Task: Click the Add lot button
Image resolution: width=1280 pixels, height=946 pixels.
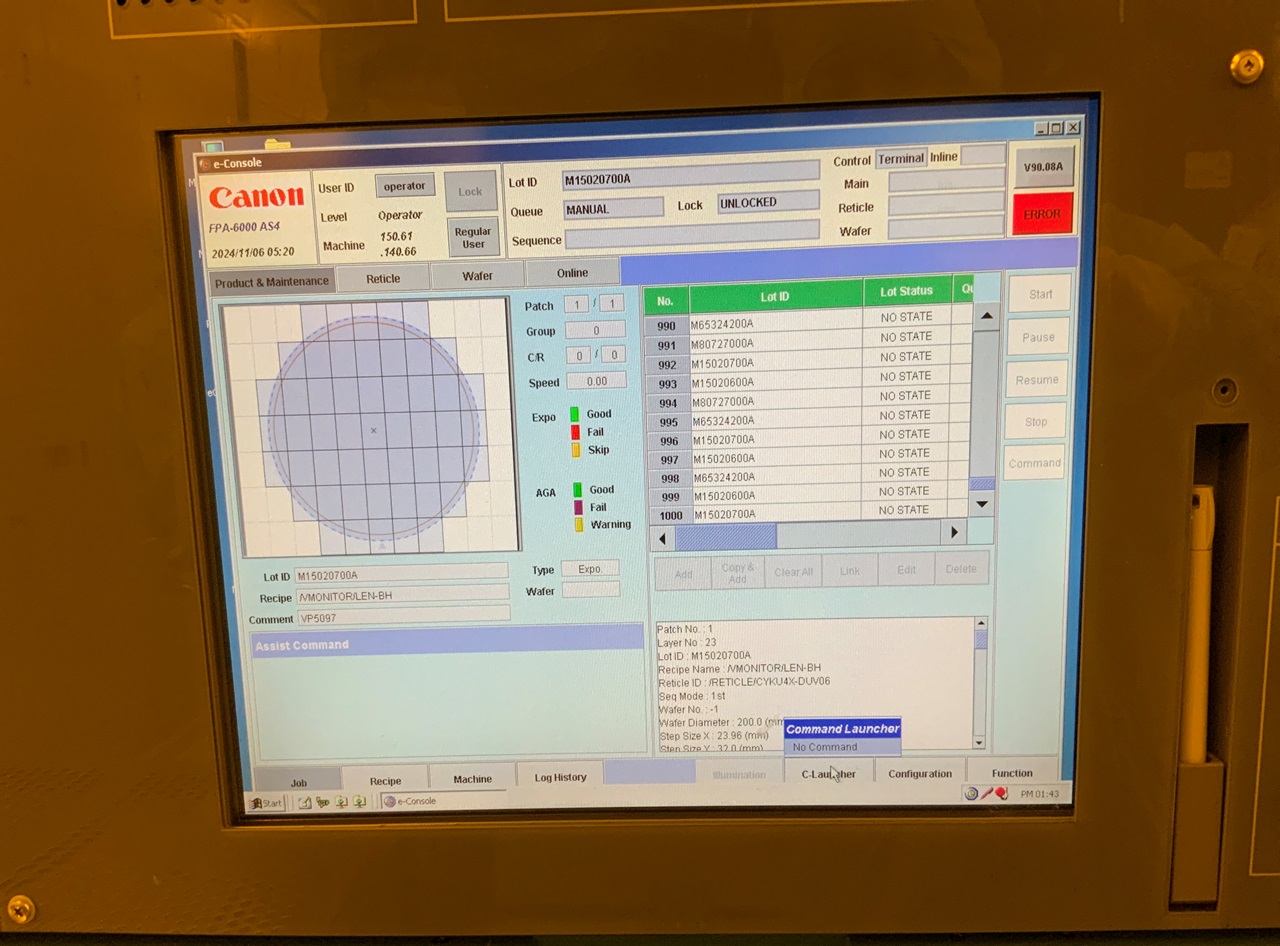Action: click(683, 574)
